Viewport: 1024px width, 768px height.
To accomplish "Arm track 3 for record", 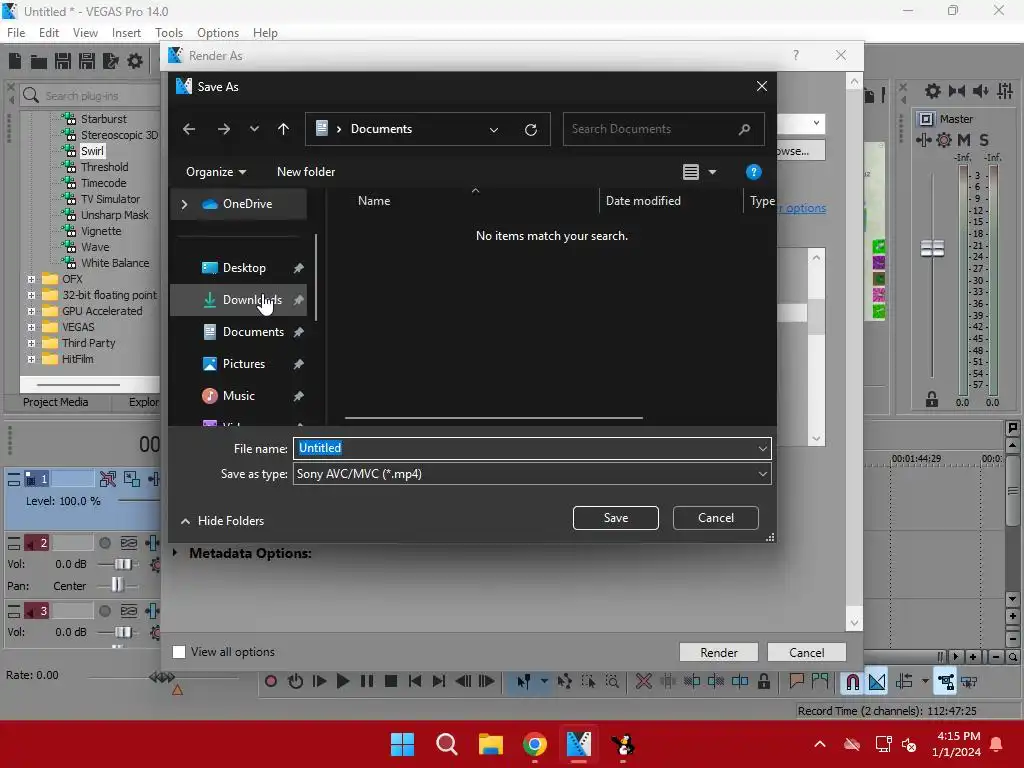I will [x=104, y=611].
